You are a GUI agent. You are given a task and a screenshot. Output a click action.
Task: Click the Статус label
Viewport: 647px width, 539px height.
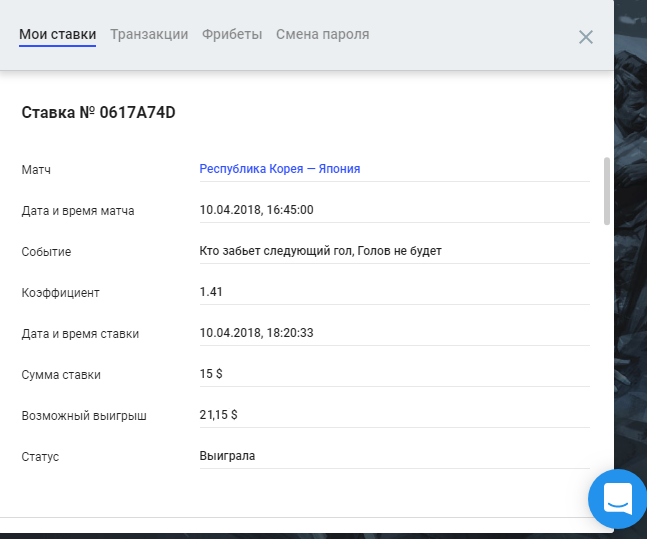tap(40, 456)
